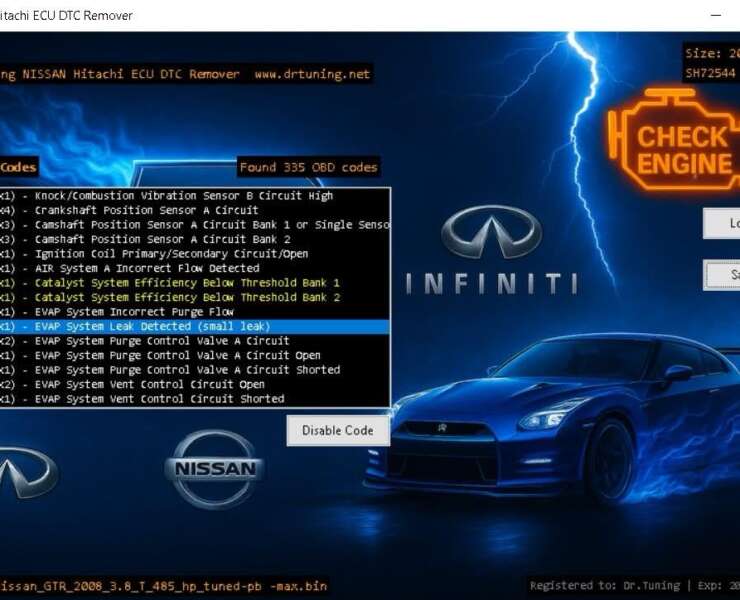Click the SH72544 processor label
Screen dimensions: 740x600
[711, 73]
